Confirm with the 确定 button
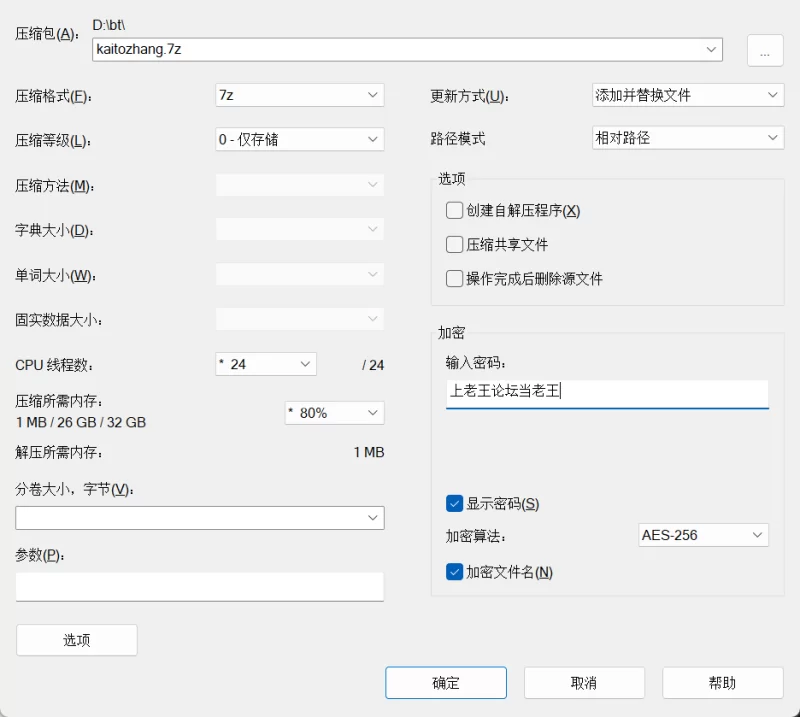The height and width of the screenshot is (717, 800). [x=445, y=683]
